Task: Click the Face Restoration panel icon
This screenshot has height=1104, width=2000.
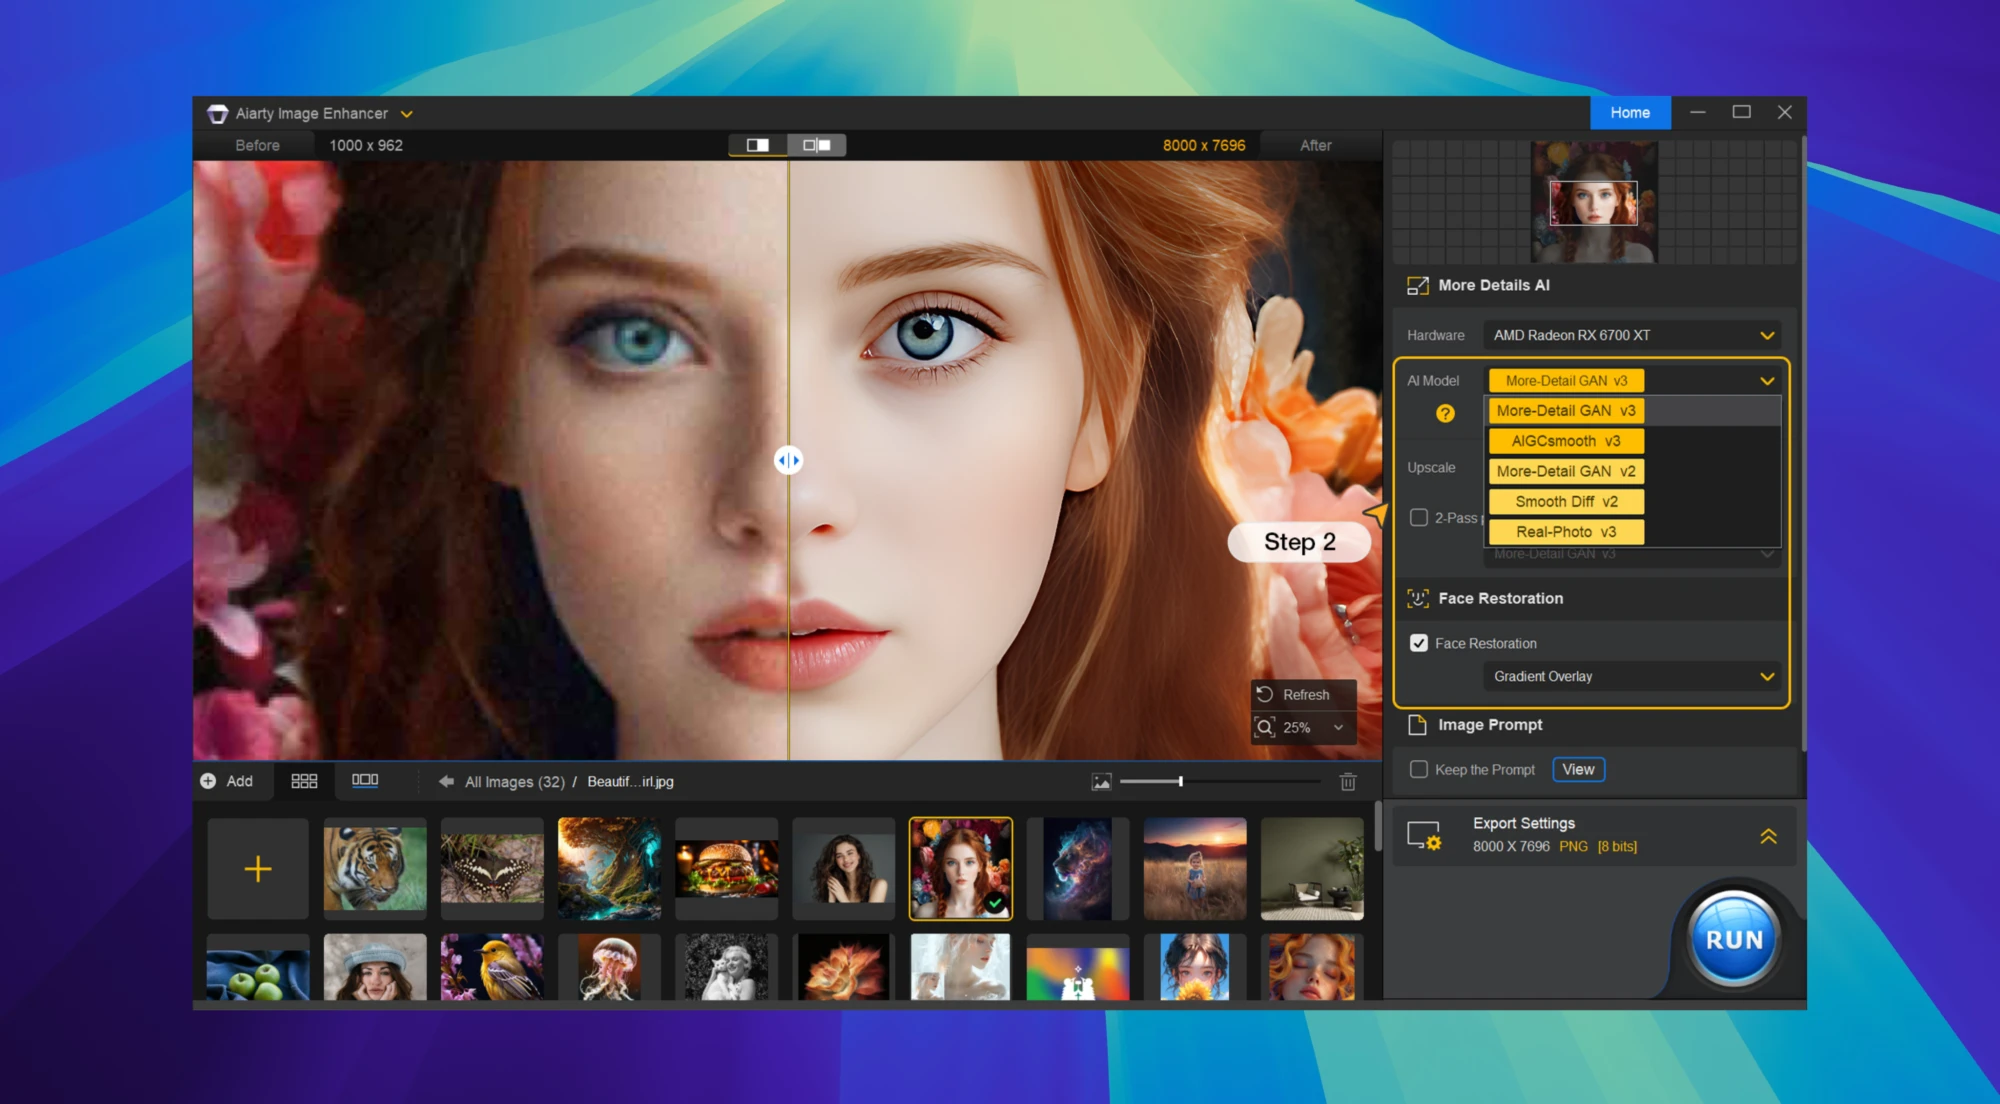Action: pos(1418,598)
